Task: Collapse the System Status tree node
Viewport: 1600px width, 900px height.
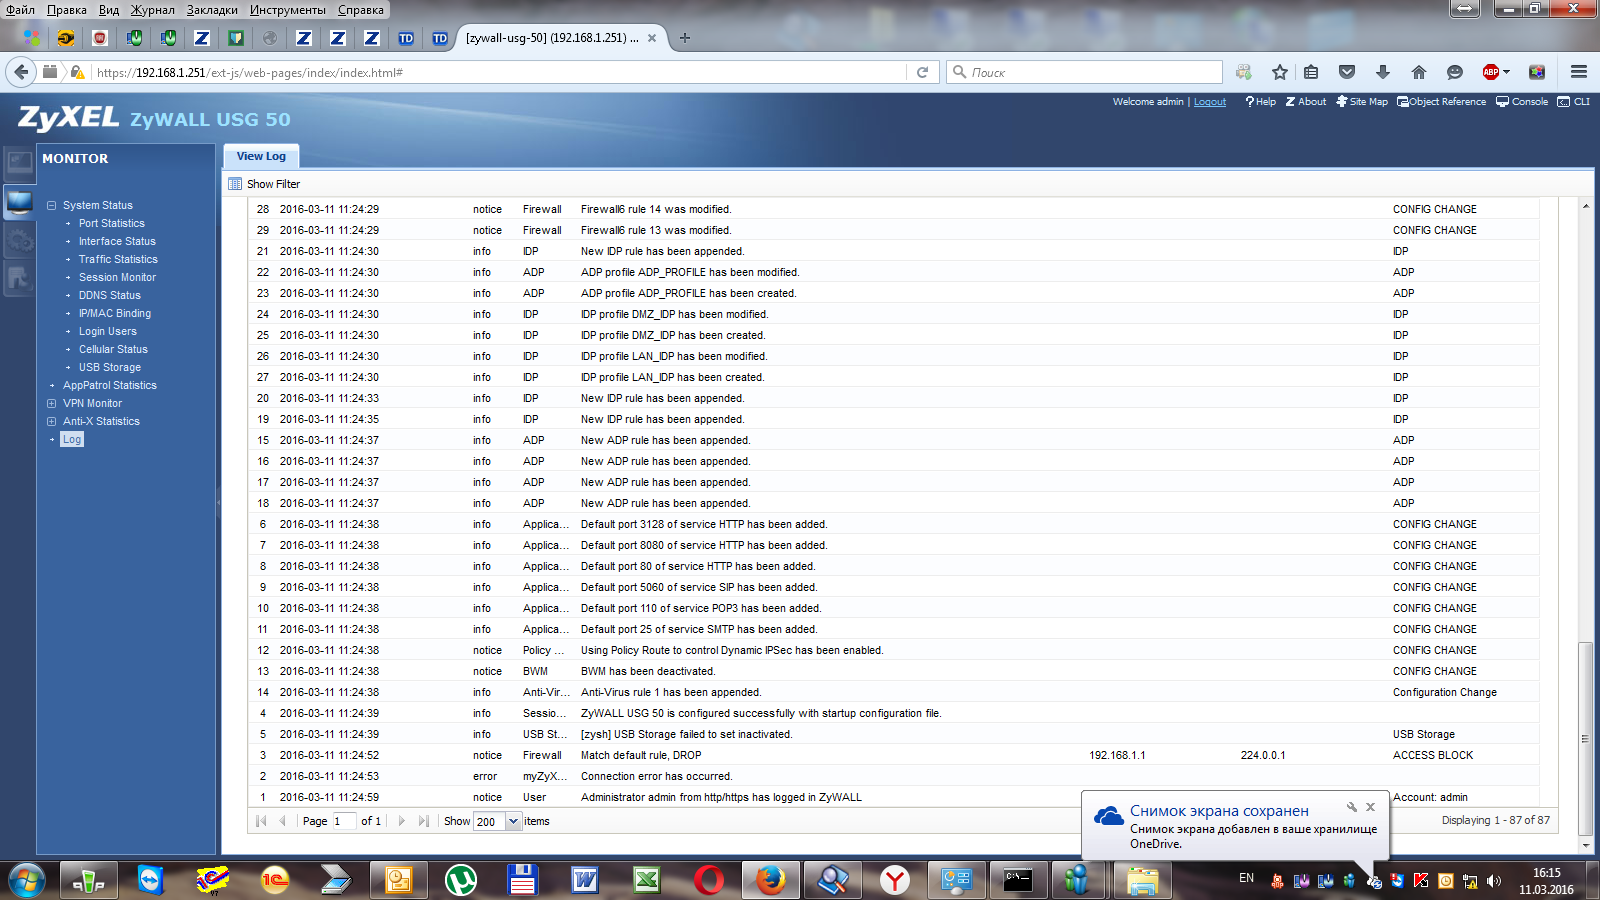Action: pyautogui.click(x=51, y=205)
